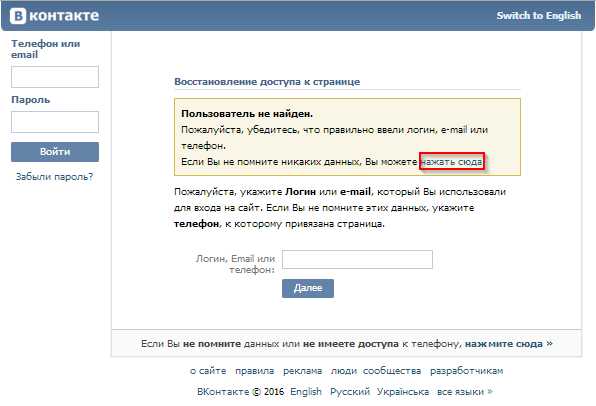Open the сообщества footer link
596x406 pixels.
point(392,371)
